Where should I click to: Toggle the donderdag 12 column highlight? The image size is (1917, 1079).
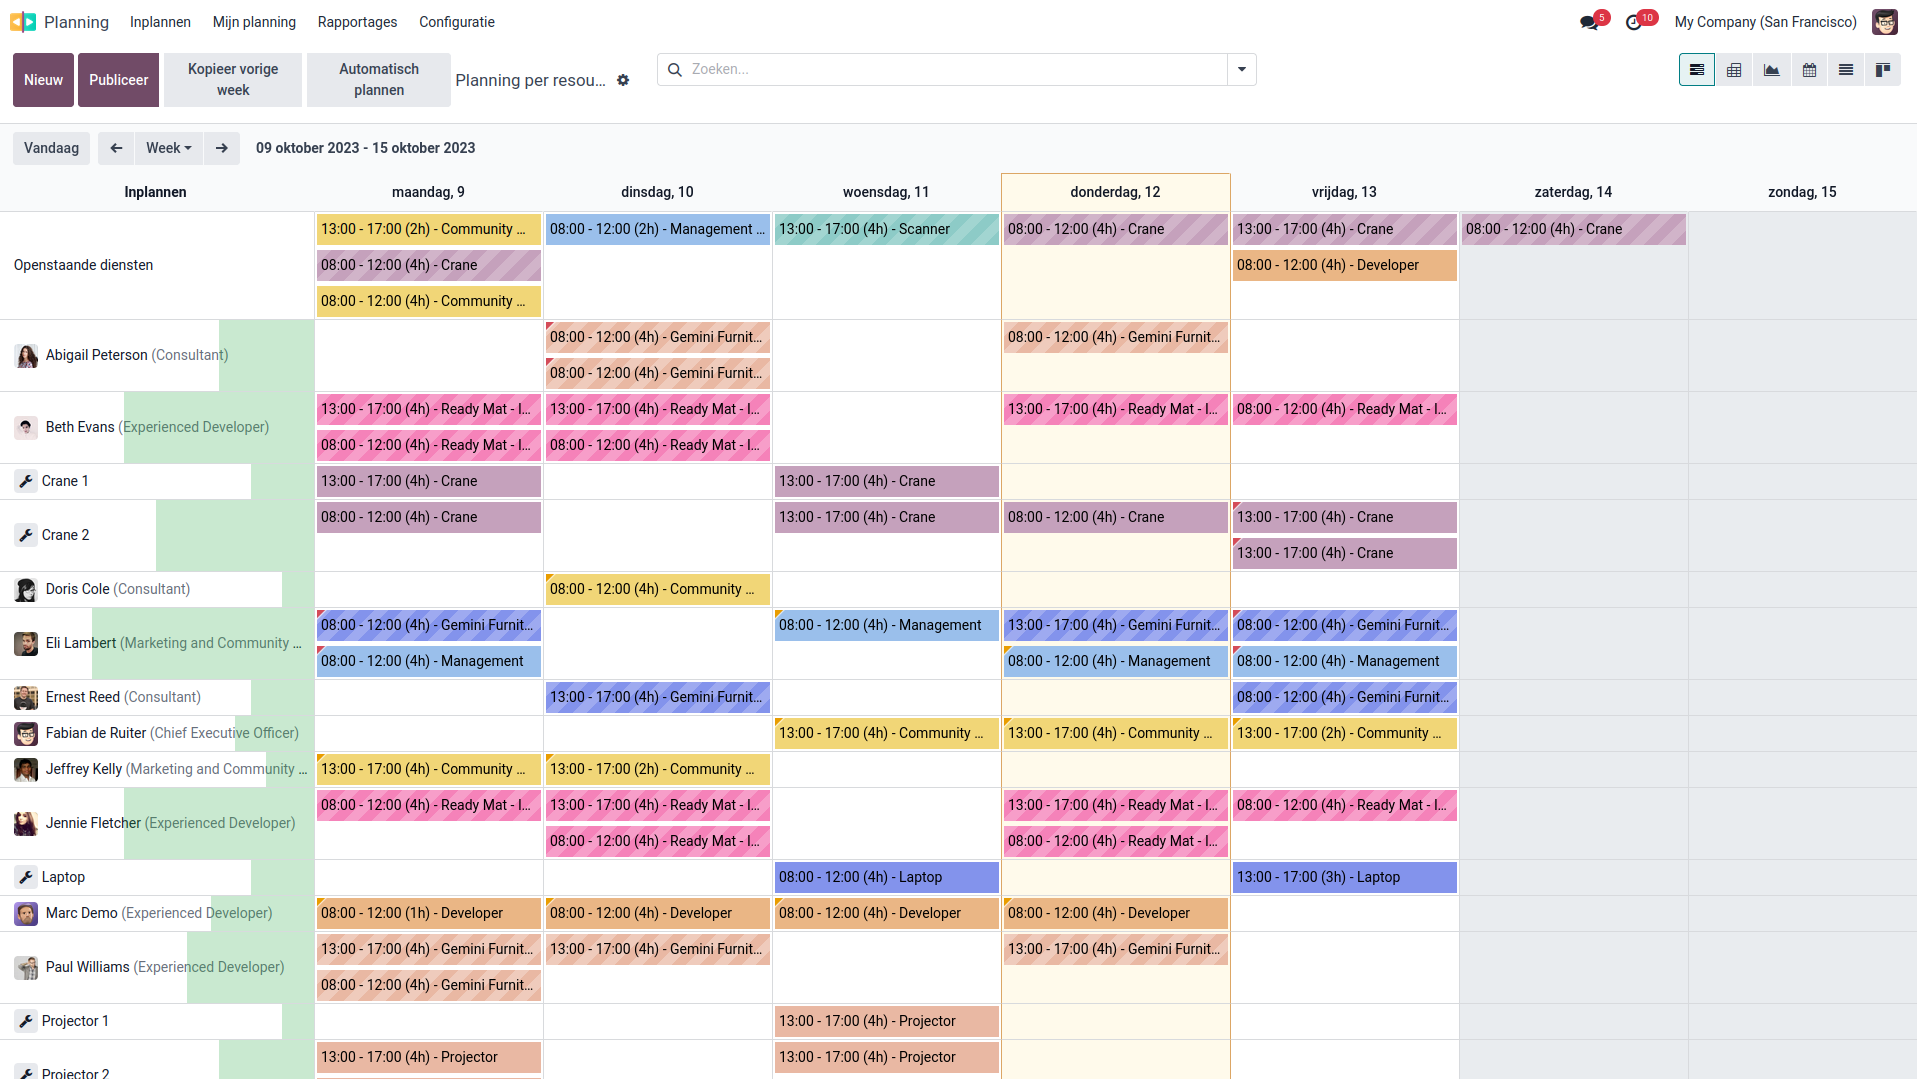pos(1114,192)
